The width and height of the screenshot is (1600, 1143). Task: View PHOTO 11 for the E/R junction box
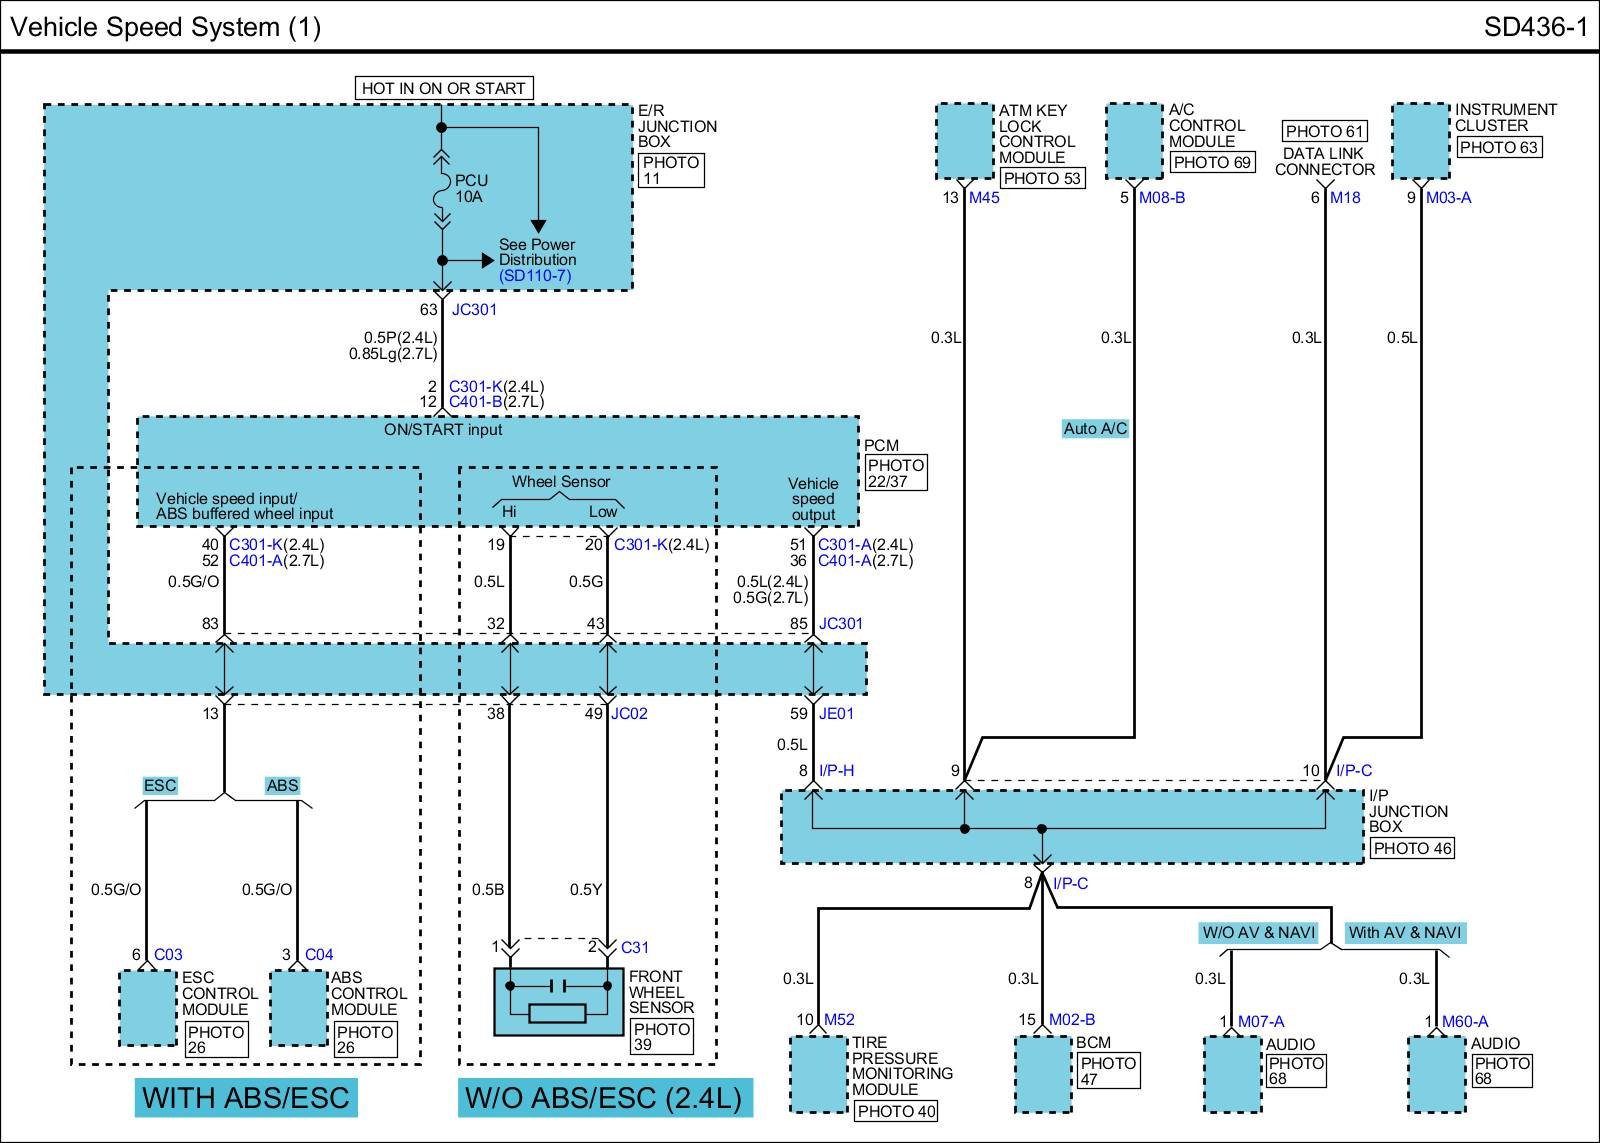click(671, 170)
